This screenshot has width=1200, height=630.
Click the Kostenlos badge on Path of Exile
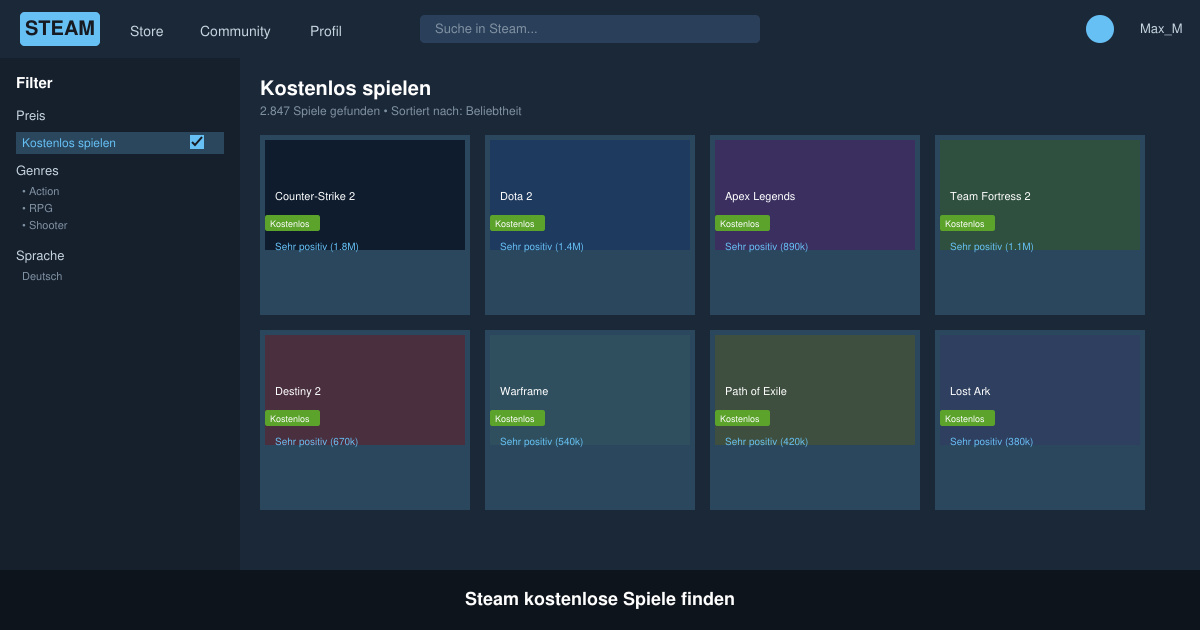(742, 418)
